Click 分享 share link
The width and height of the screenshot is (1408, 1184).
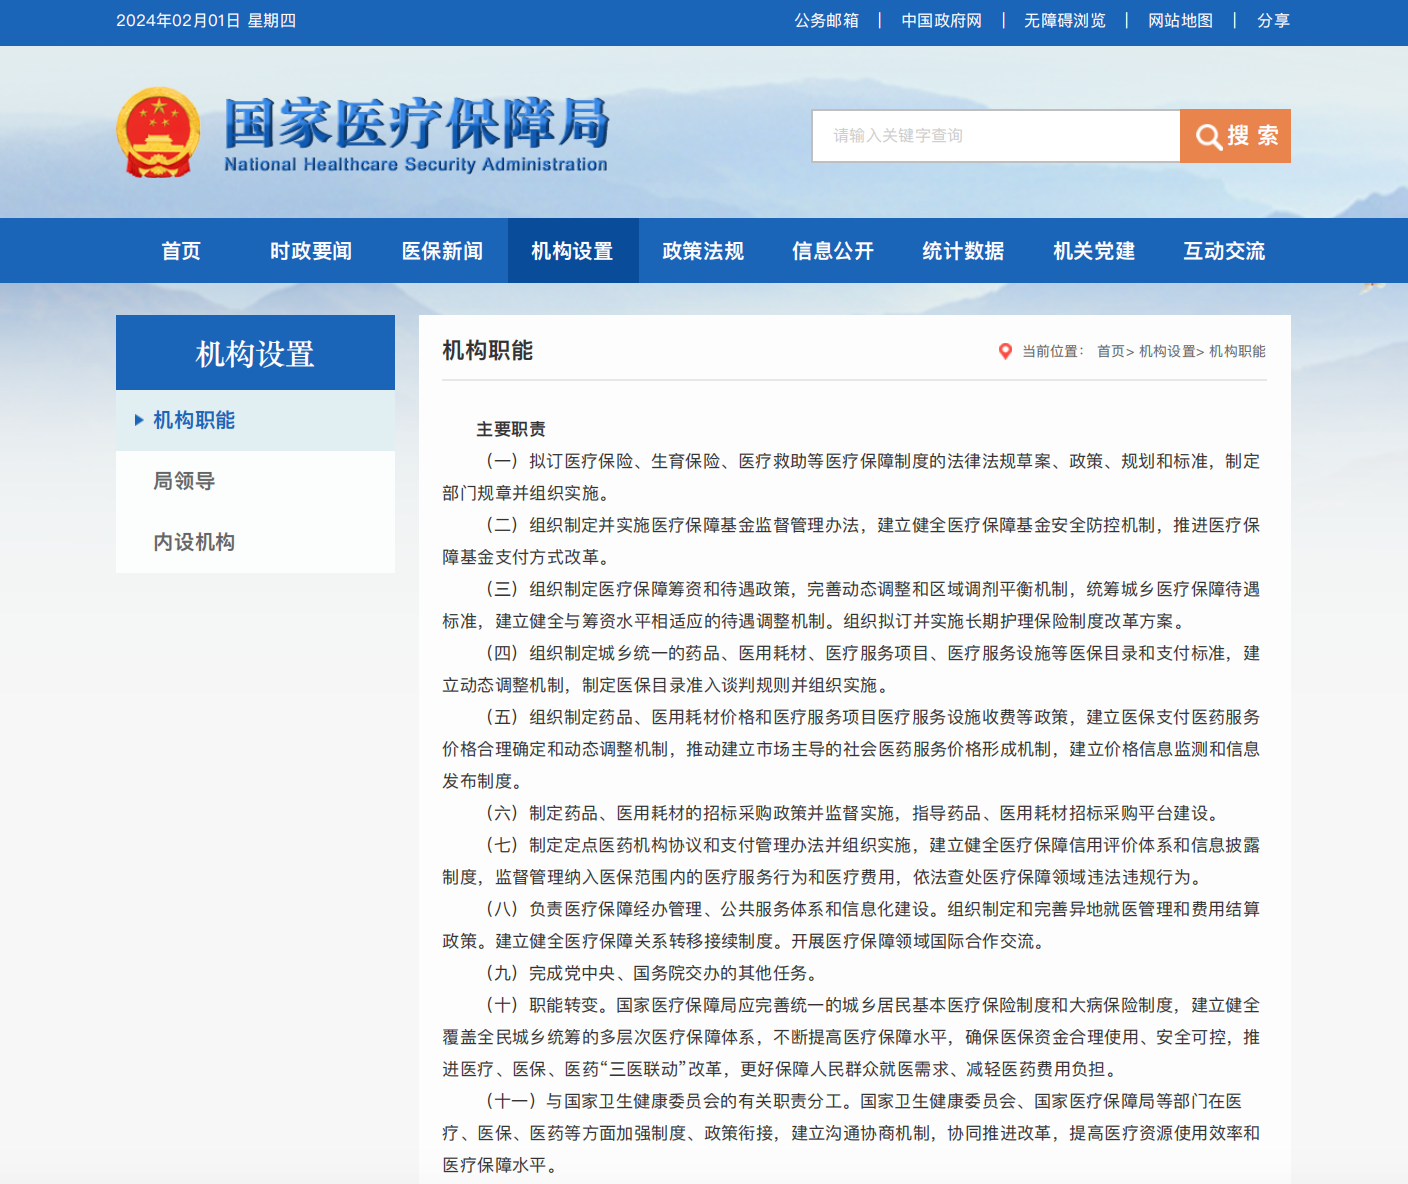[x=1273, y=21]
